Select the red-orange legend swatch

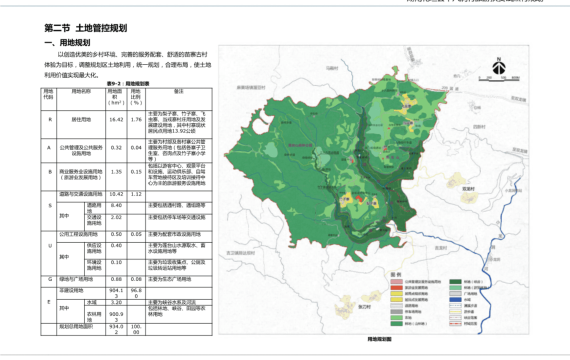pos(397,288)
